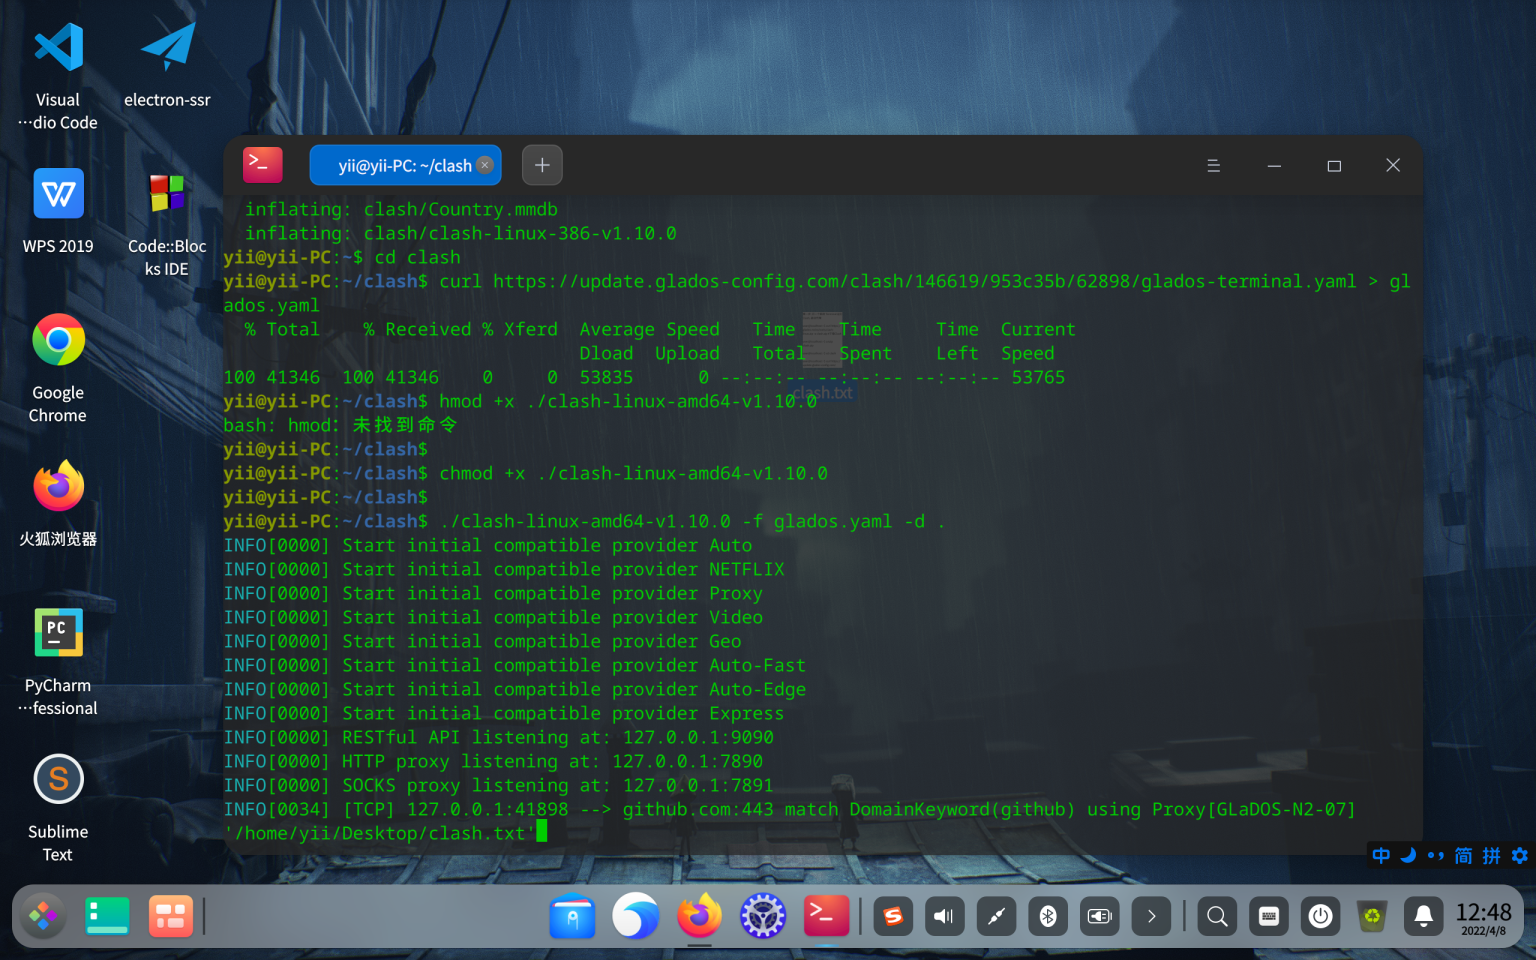Open PyCharm Professional desktop icon
Image resolution: width=1536 pixels, height=960 pixels.
coord(58,662)
